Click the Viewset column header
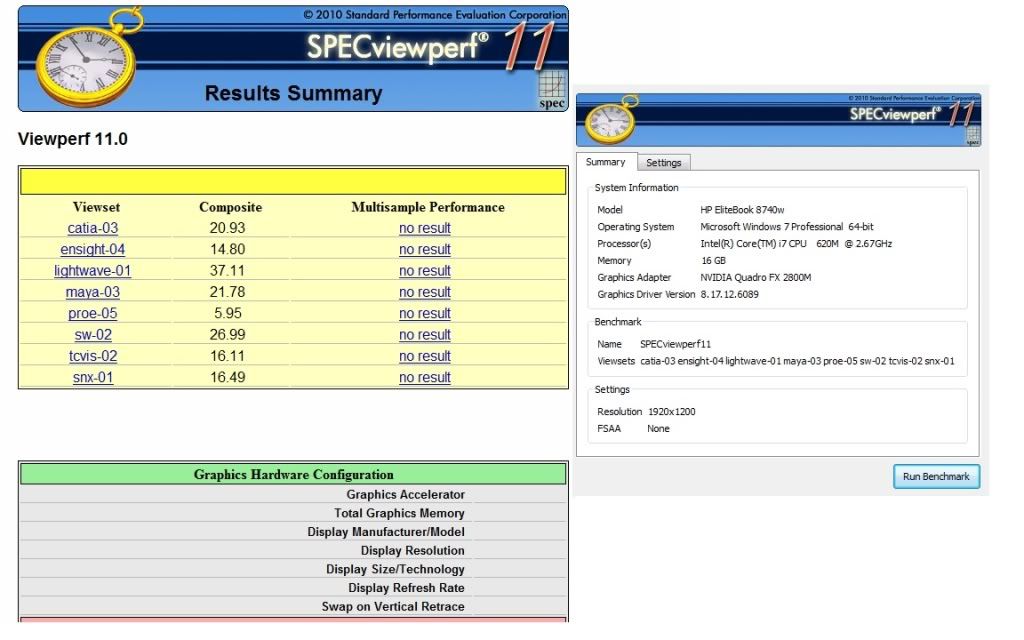The height and width of the screenshot is (640, 1024). point(97,207)
